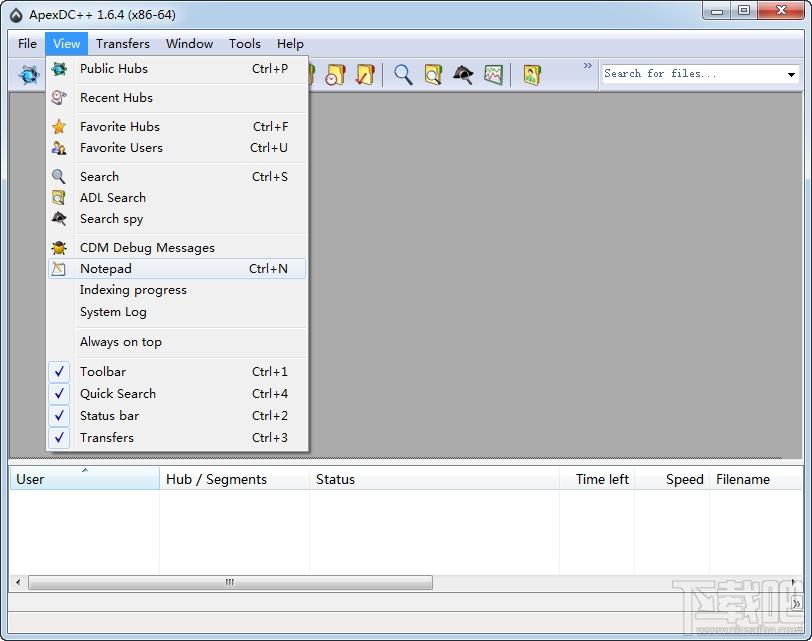Toggle the Status bar checkmark
This screenshot has width=812, height=641.
[59, 416]
